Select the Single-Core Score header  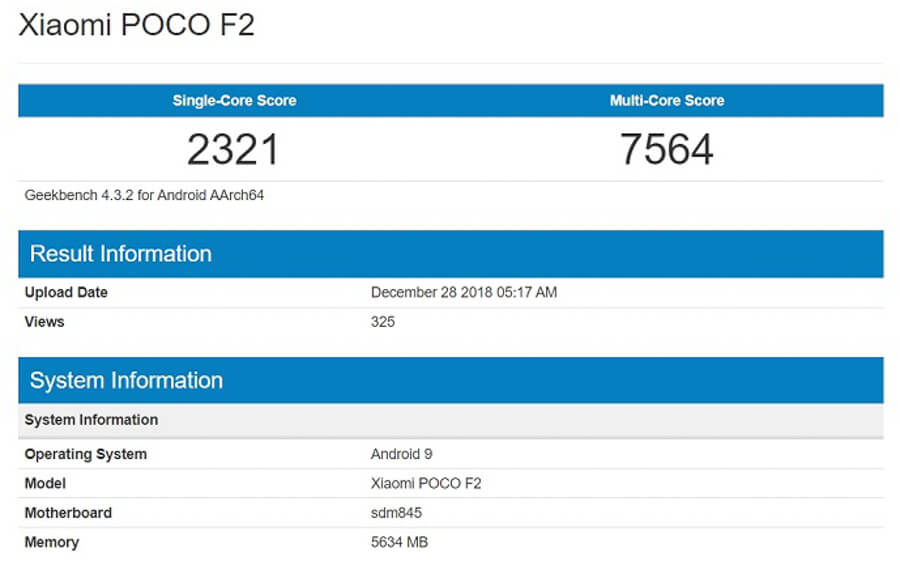[234, 101]
